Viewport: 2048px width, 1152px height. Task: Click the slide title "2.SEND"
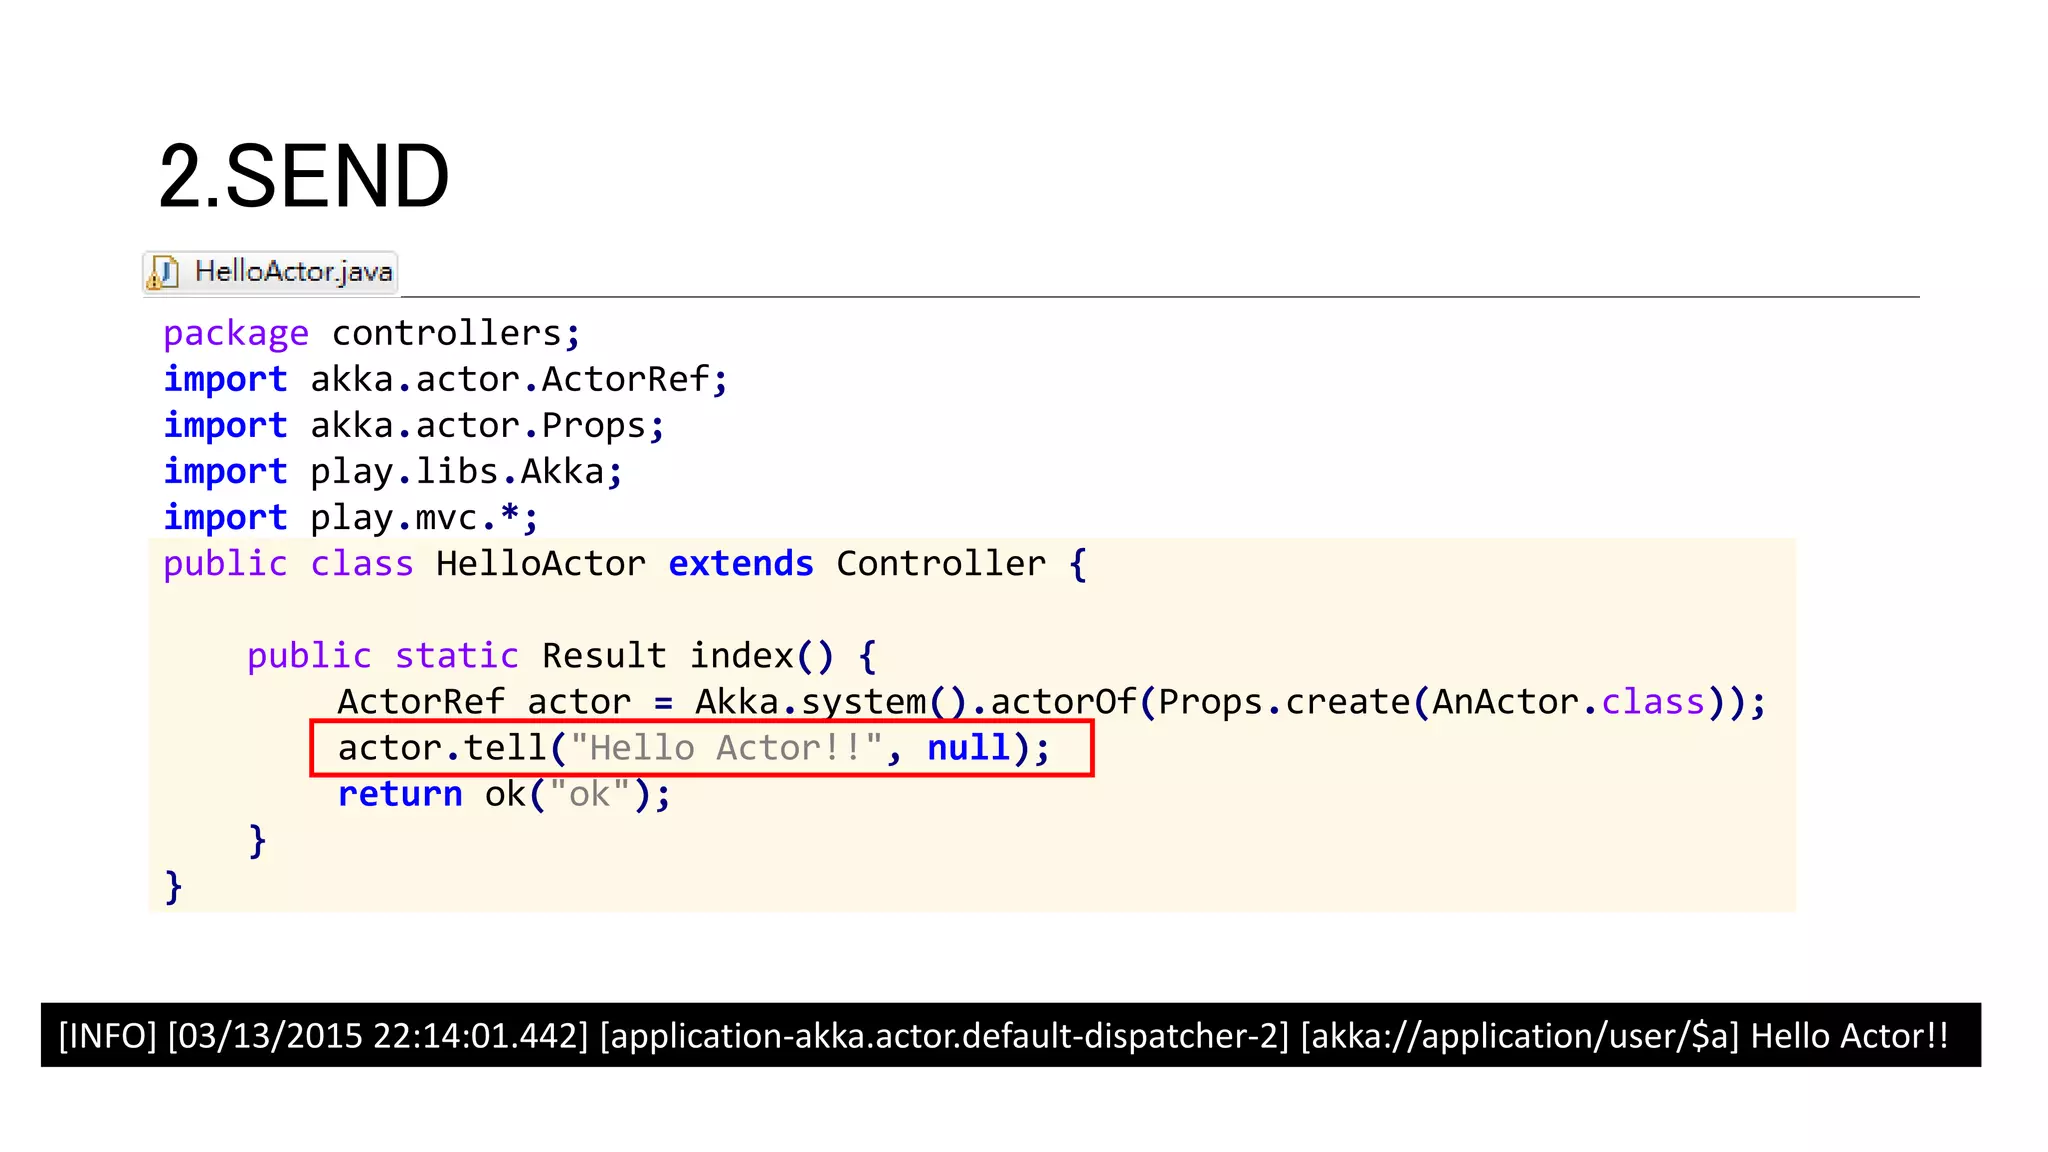[x=304, y=176]
